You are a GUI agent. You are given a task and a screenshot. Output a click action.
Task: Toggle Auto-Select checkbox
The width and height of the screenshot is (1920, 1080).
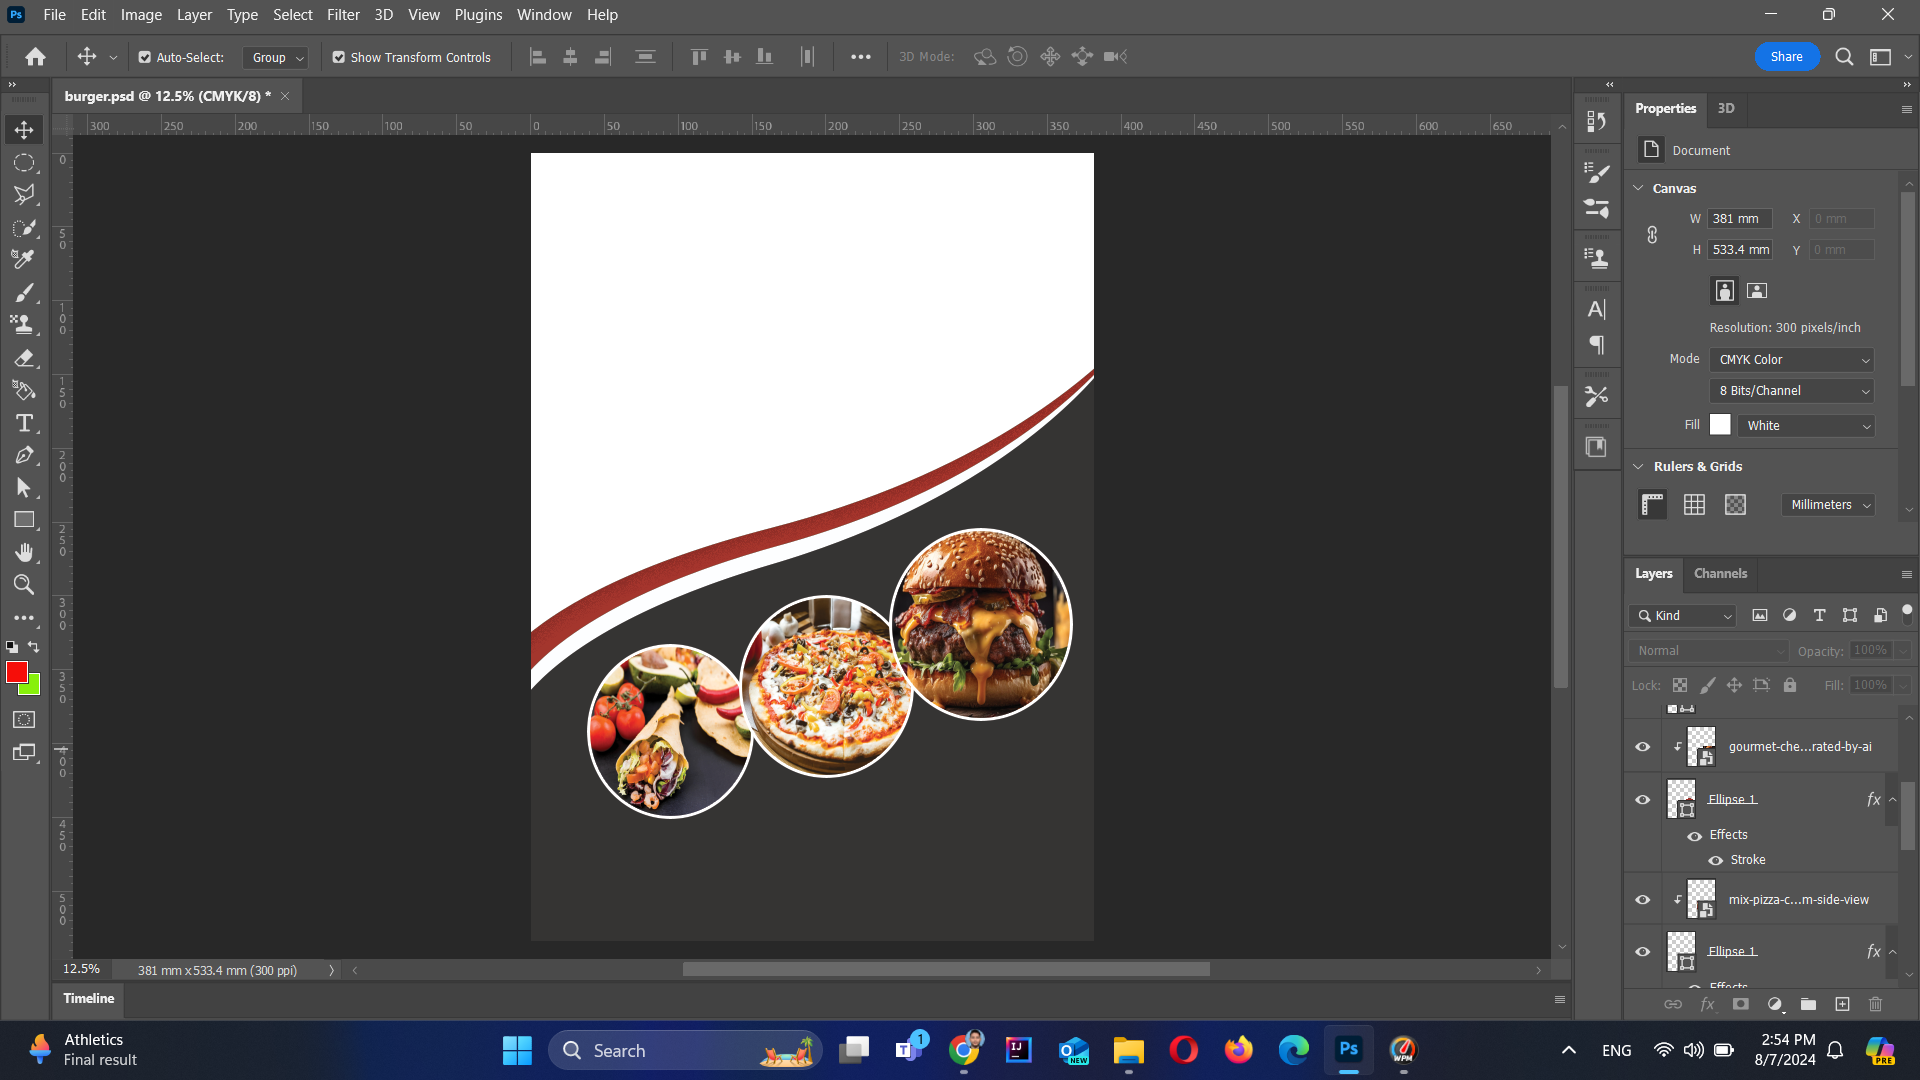[145, 58]
